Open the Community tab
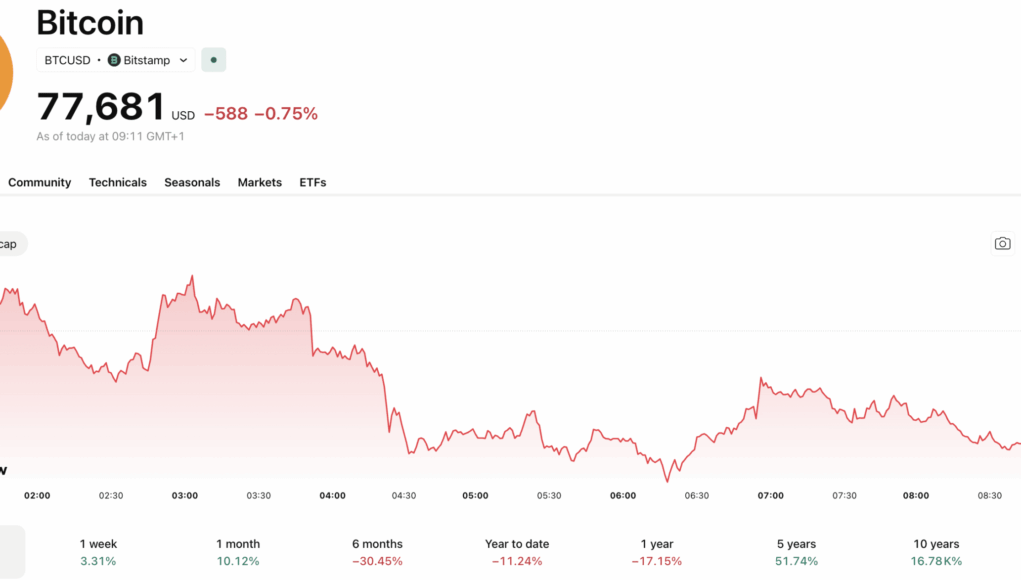Viewport: 1021px width, 580px height. click(x=39, y=182)
